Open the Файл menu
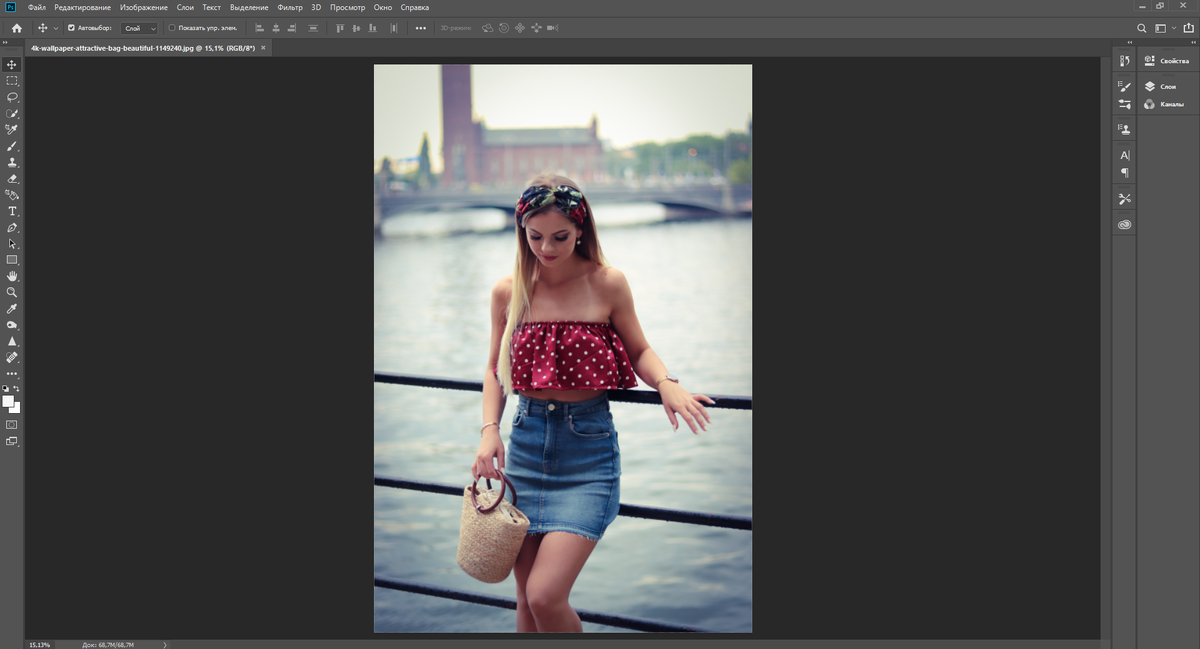 click(37, 7)
